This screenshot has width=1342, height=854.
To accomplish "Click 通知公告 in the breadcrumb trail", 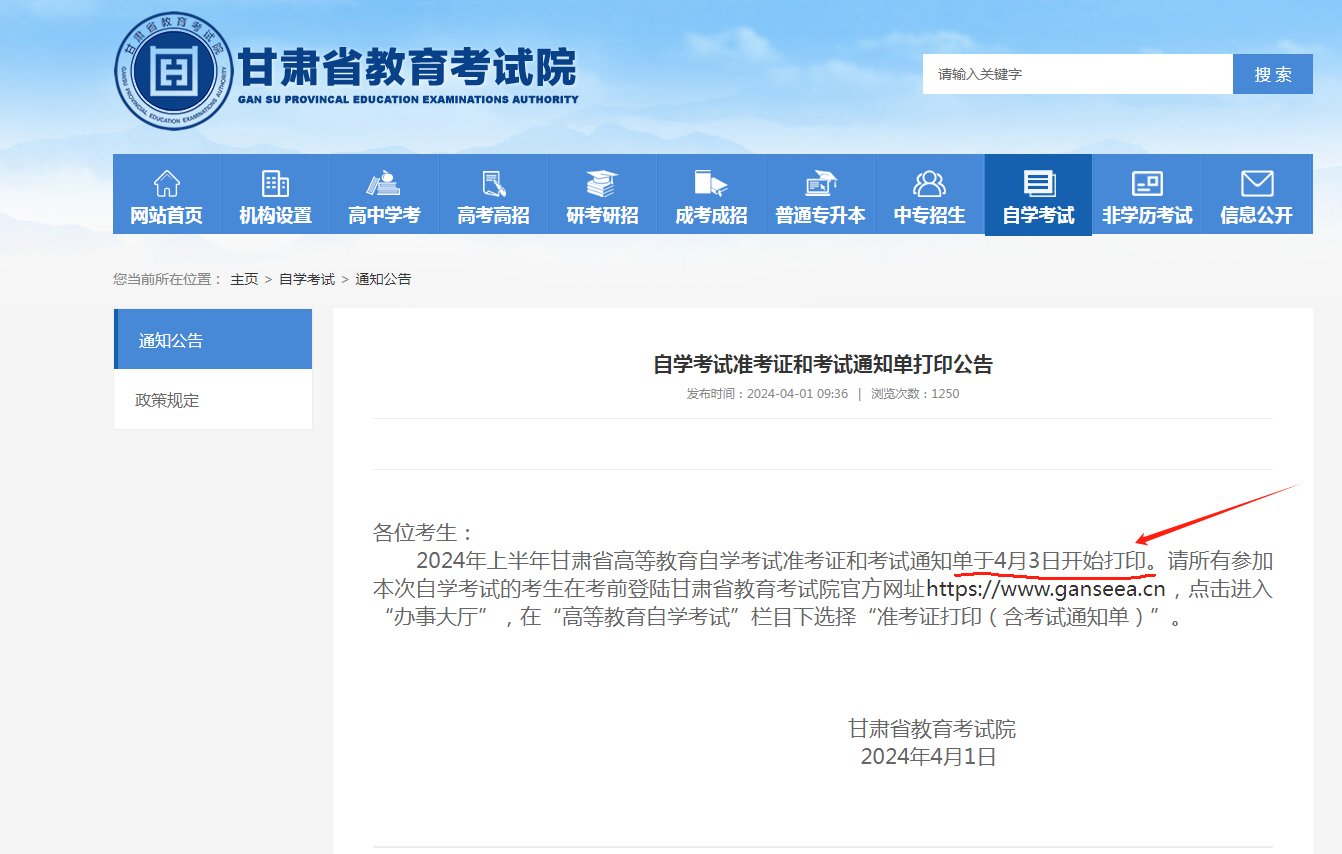I will tap(383, 279).
